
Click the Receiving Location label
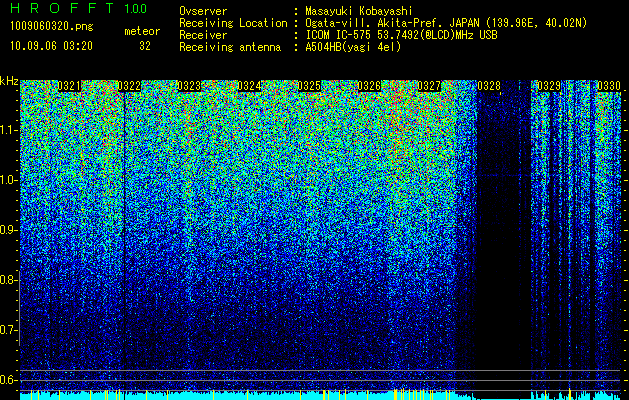pyautogui.click(x=233, y=23)
